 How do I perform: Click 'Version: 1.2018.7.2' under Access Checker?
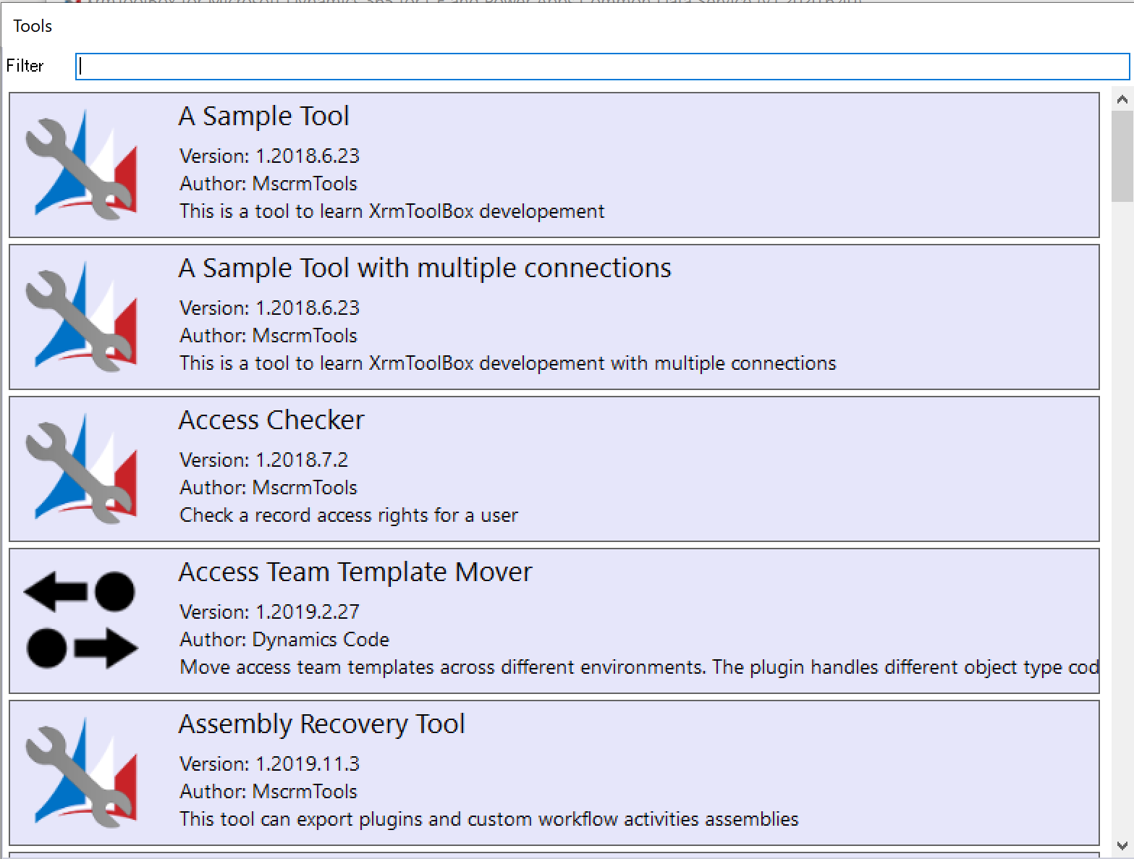point(264,460)
